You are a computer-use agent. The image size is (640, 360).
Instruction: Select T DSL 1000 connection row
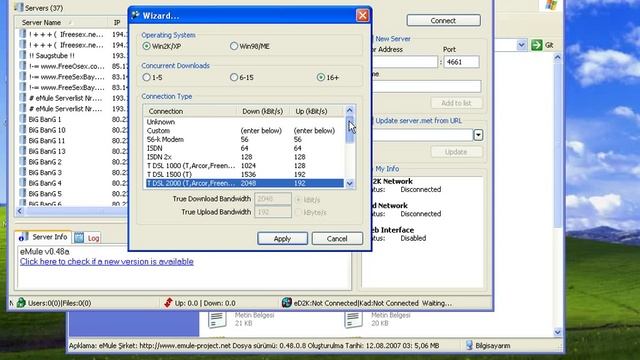click(x=245, y=166)
